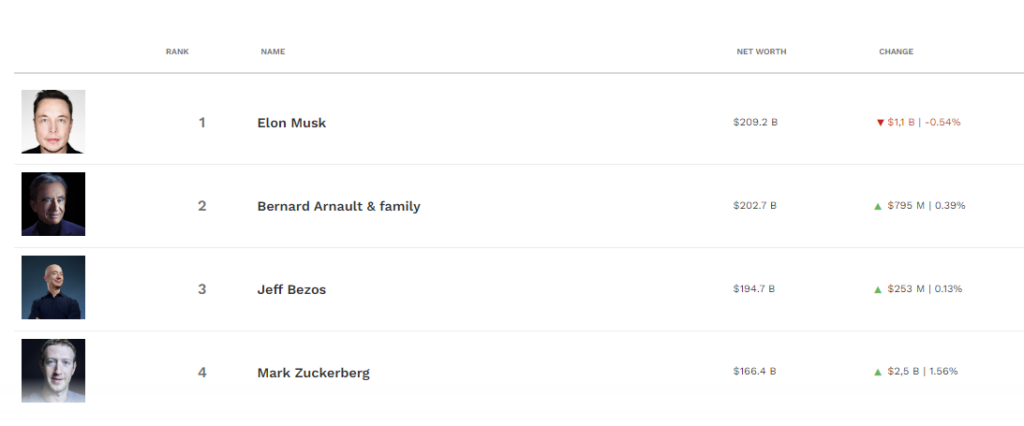This screenshot has width=1024, height=426.
Task: Click the -0.54% change value
Action: click(942, 122)
